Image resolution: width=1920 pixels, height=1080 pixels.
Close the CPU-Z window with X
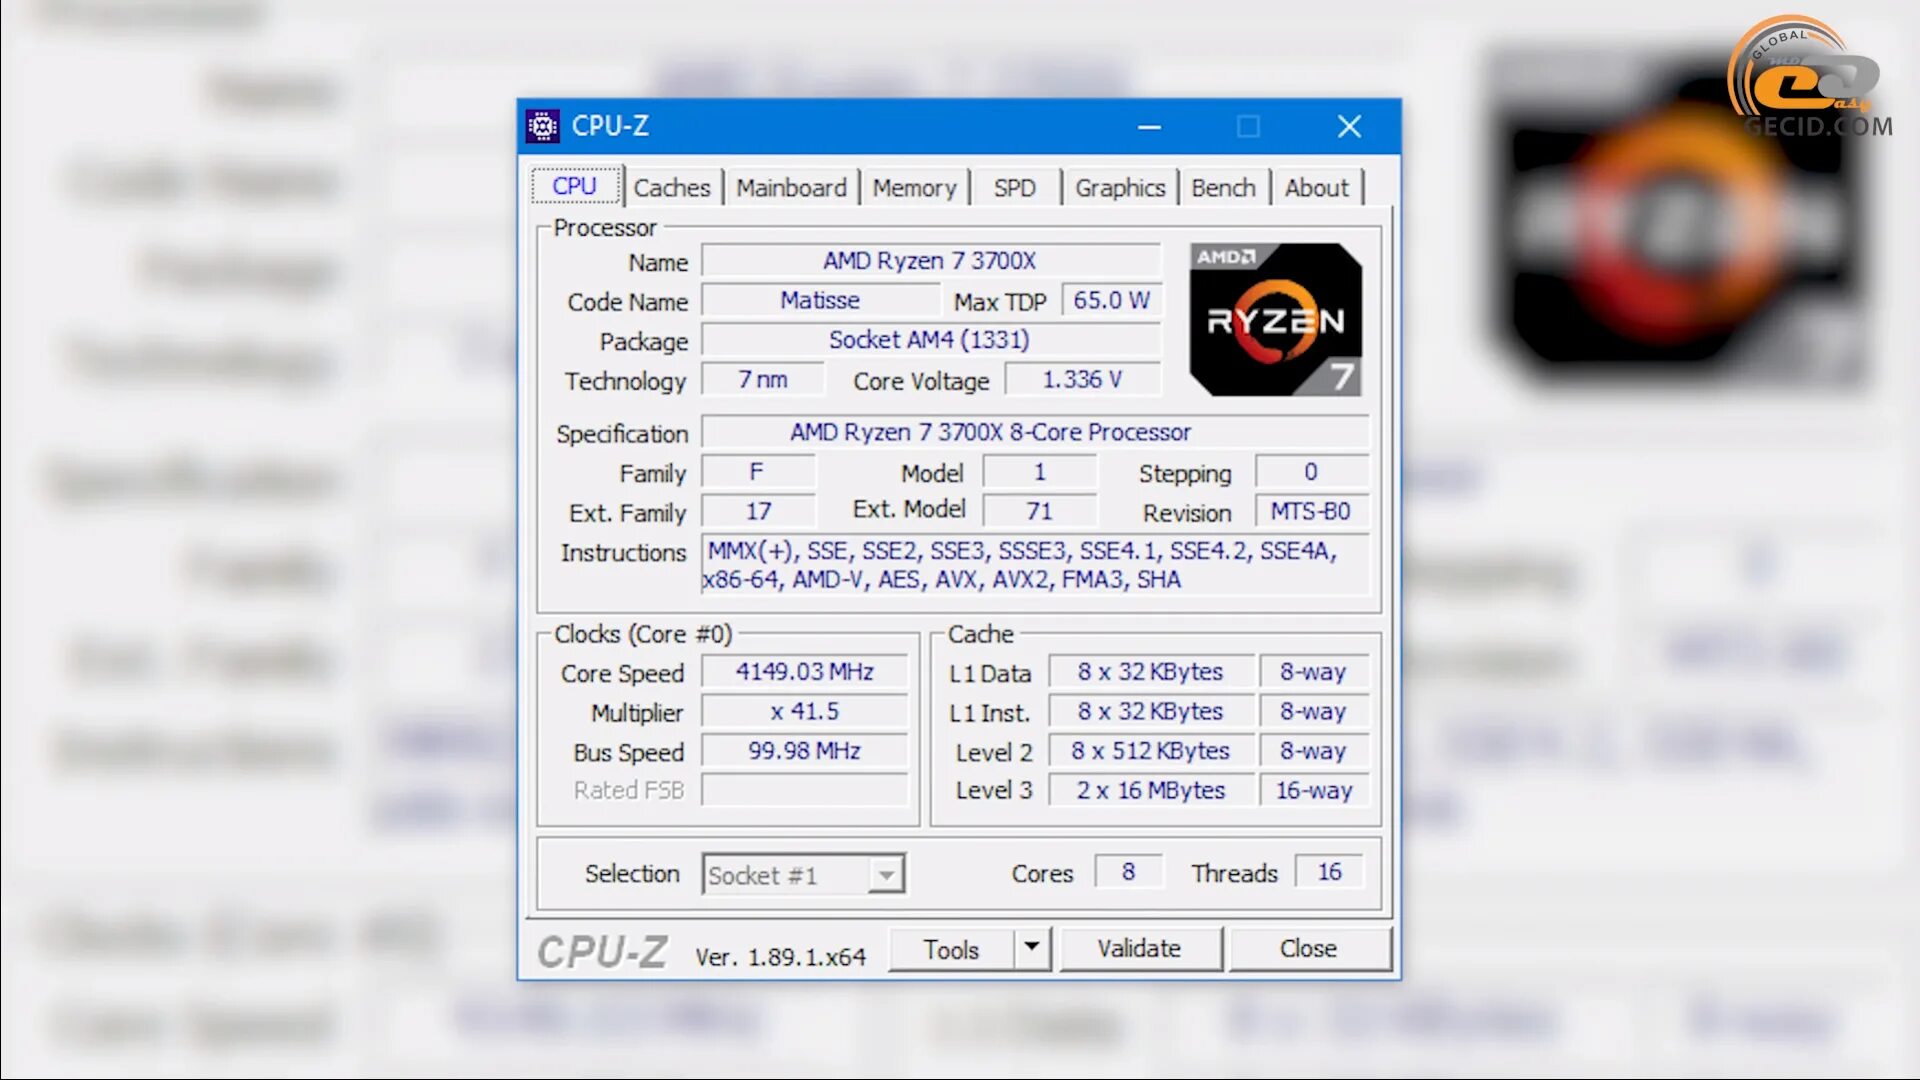click(x=1349, y=127)
